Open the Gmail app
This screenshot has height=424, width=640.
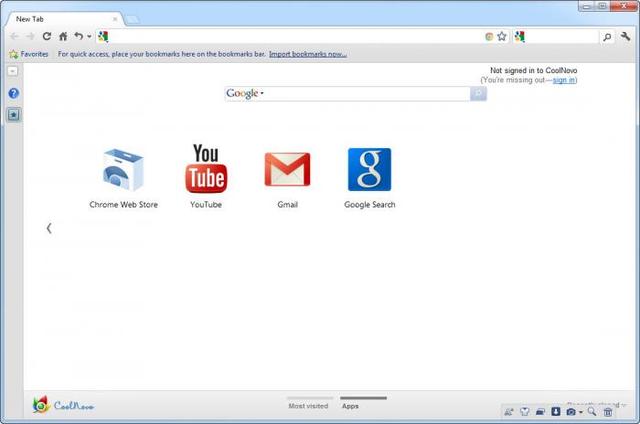[x=287, y=169]
